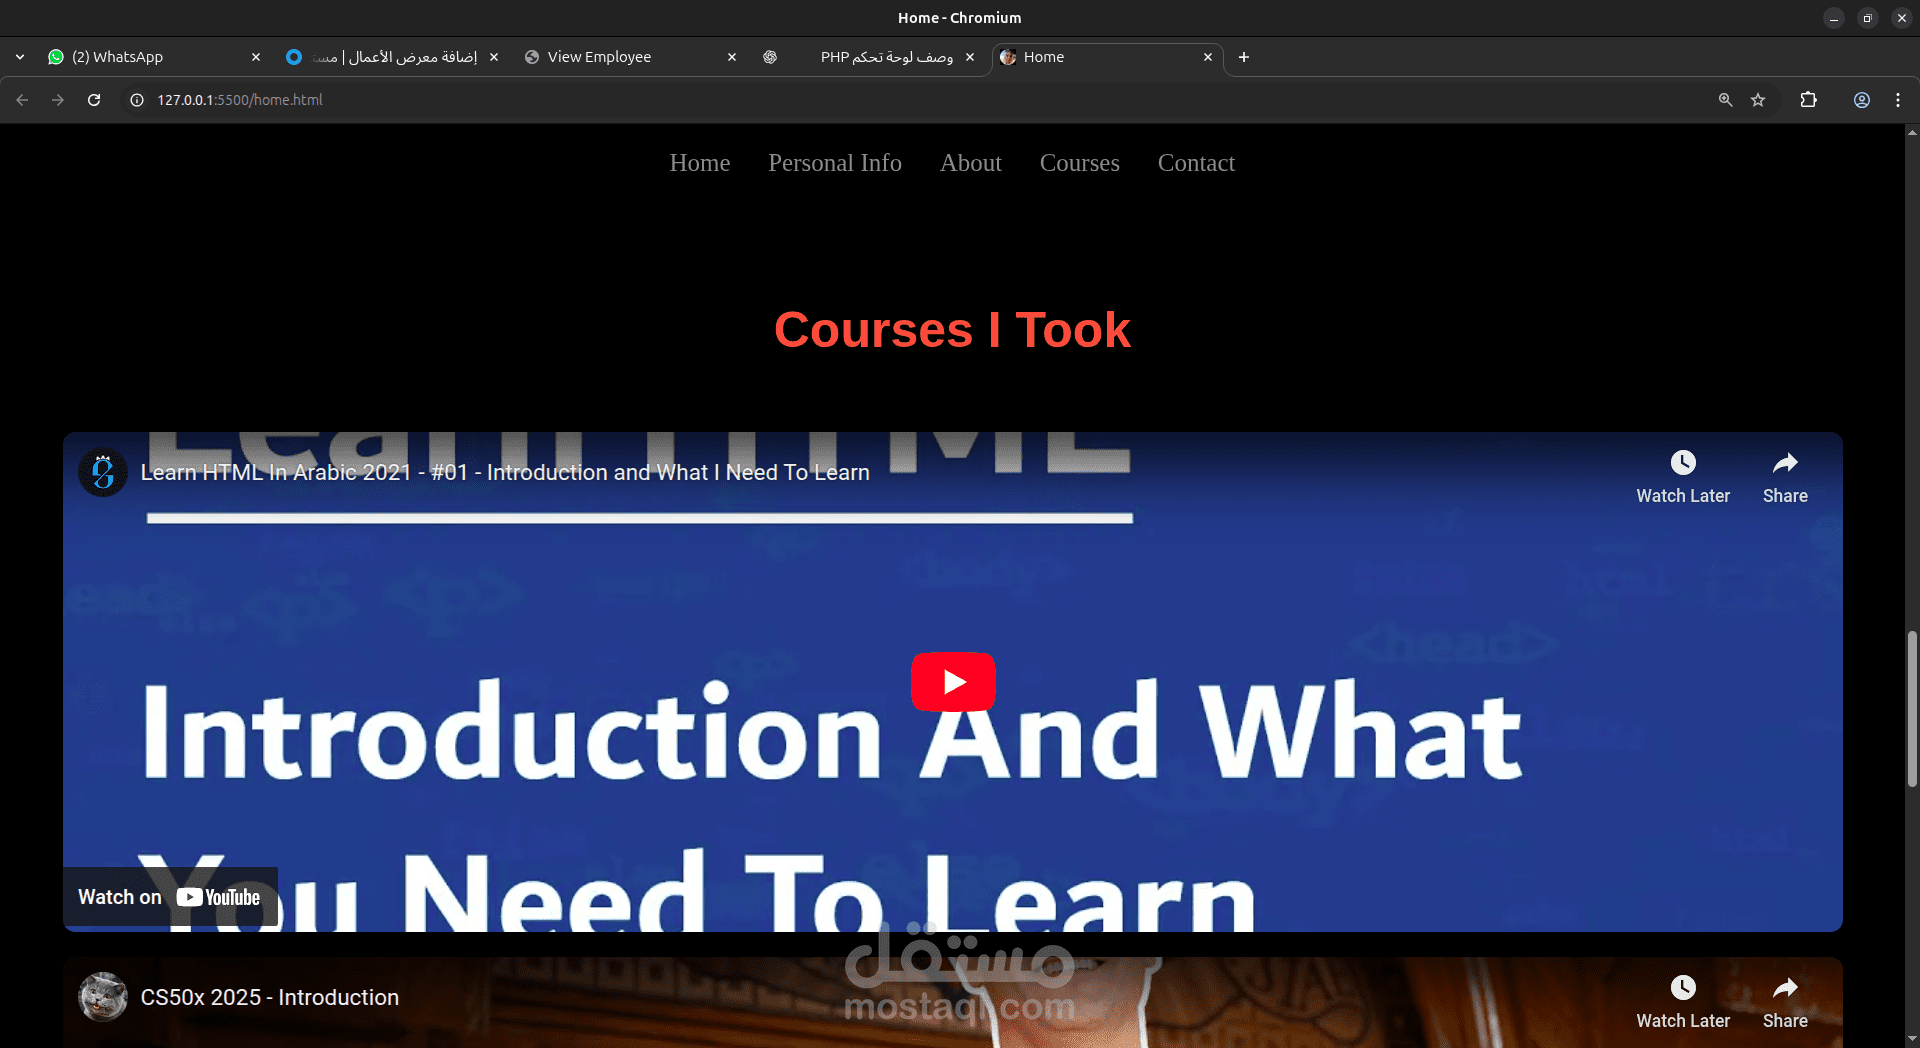
Task: Open the Personal Info nav link
Action: (x=835, y=163)
